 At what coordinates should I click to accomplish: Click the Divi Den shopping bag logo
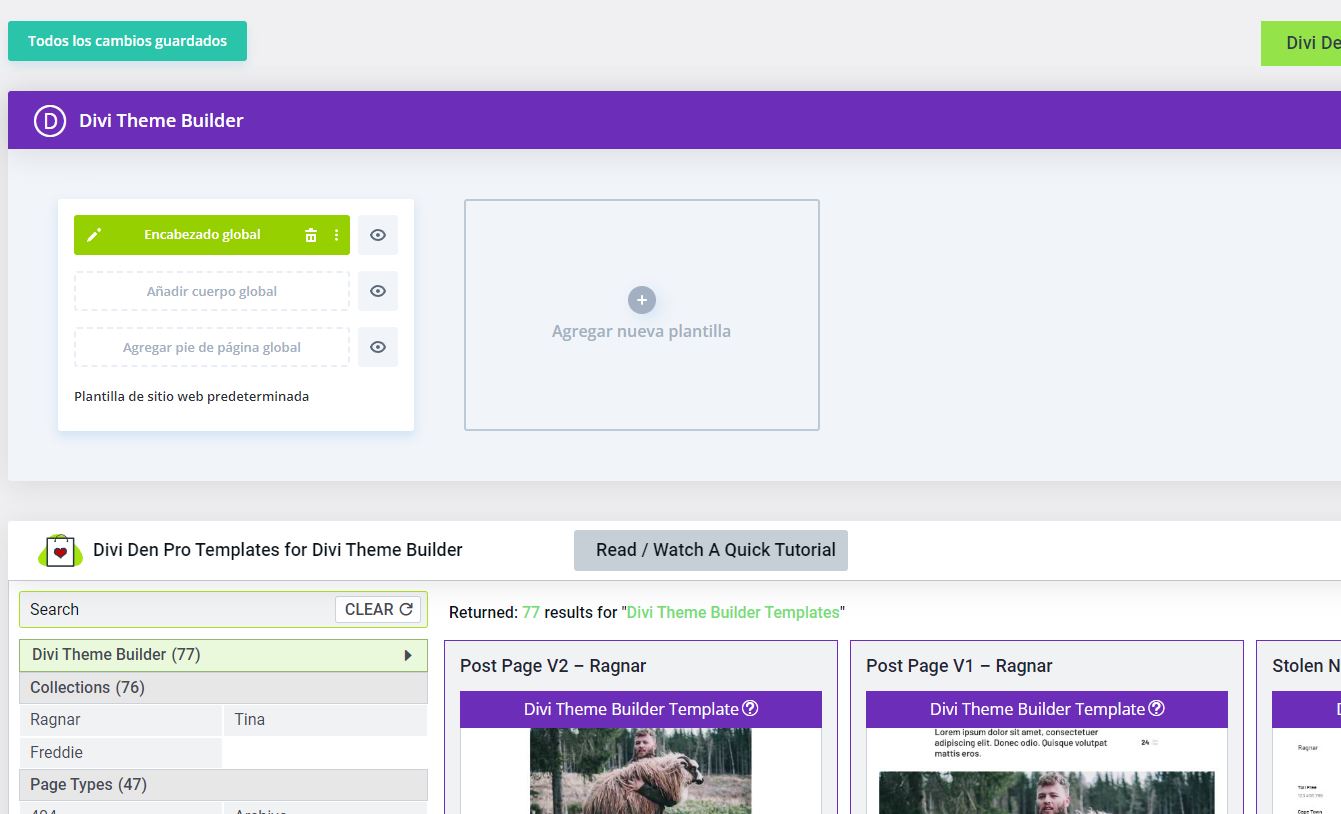61,550
